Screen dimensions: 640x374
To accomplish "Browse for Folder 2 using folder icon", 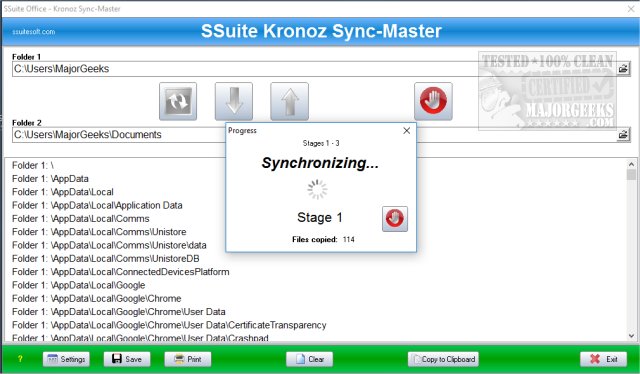I will coord(623,134).
